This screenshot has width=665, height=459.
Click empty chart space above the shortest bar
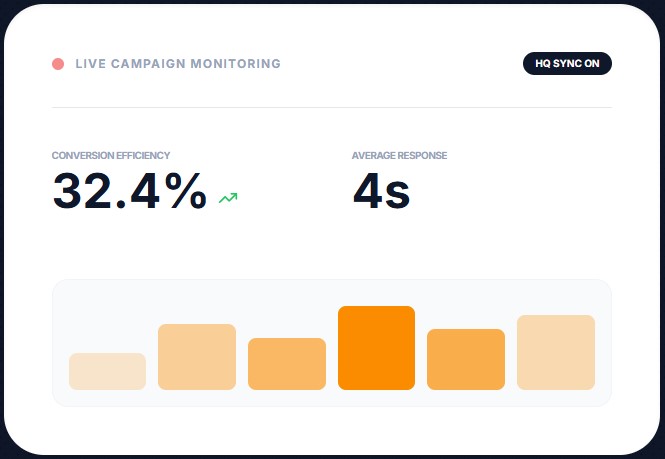click(107, 318)
